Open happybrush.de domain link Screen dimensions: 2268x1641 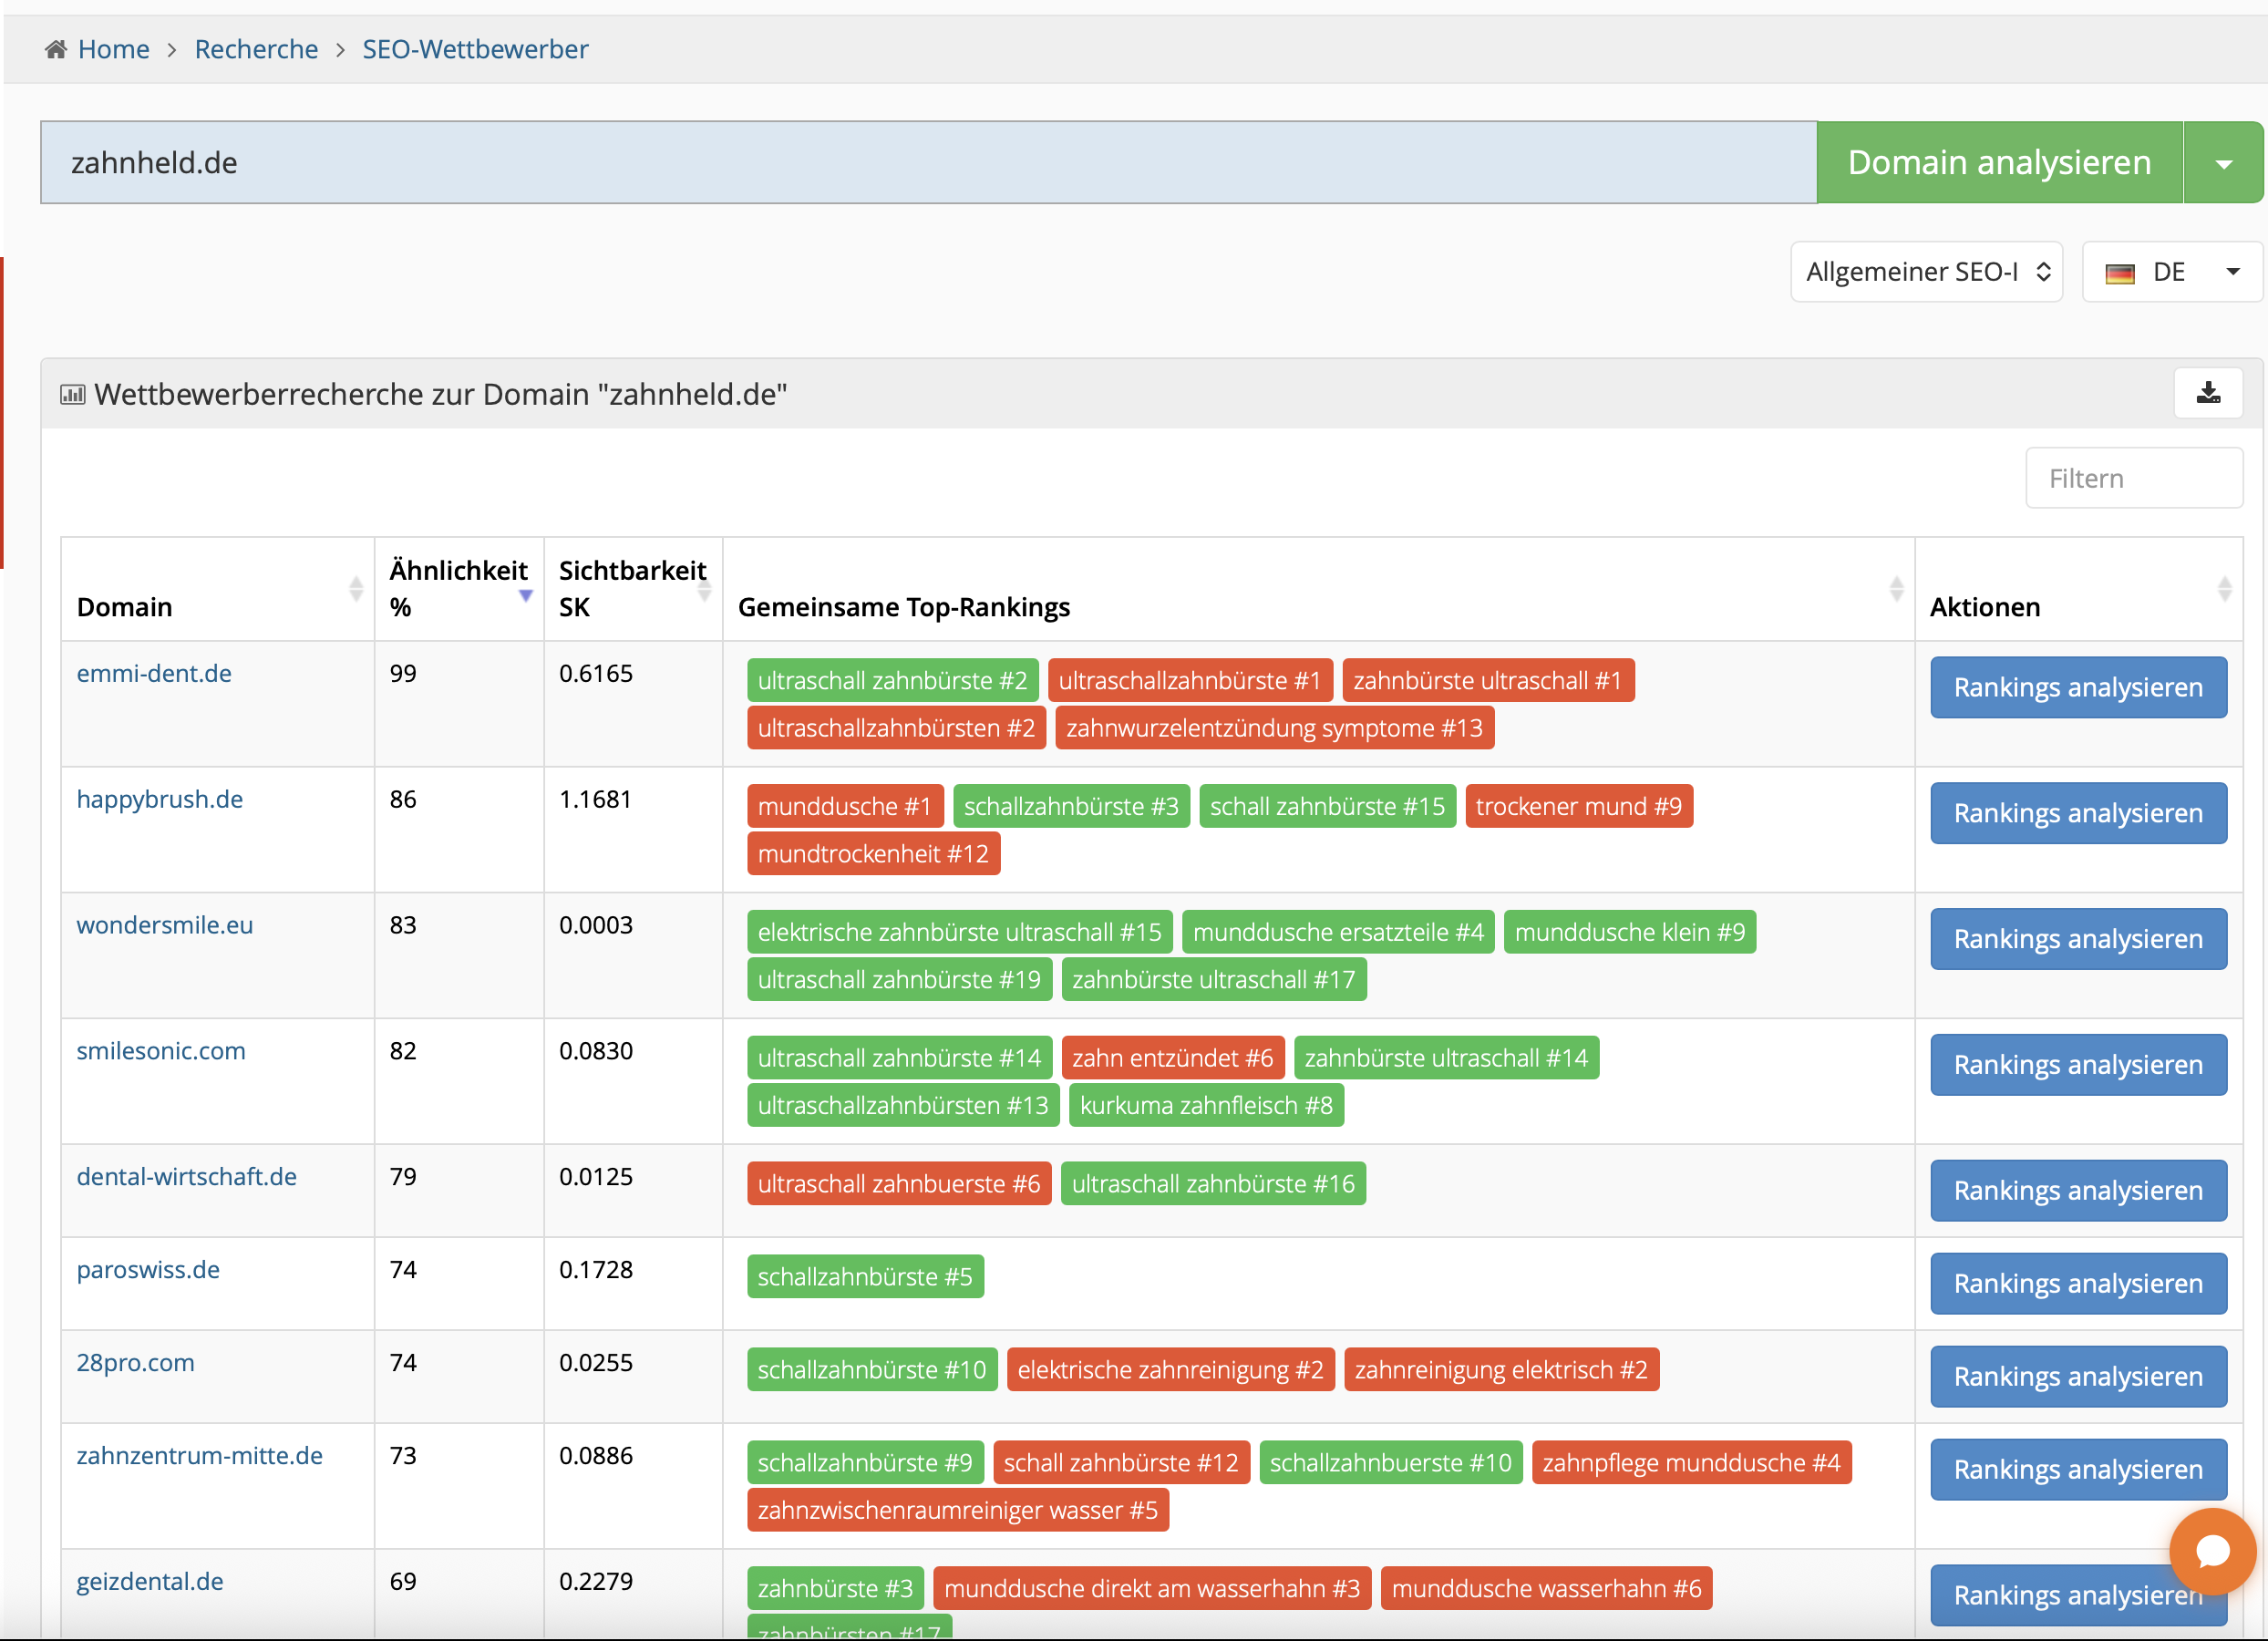pyautogui.click(x=160, y=799)
